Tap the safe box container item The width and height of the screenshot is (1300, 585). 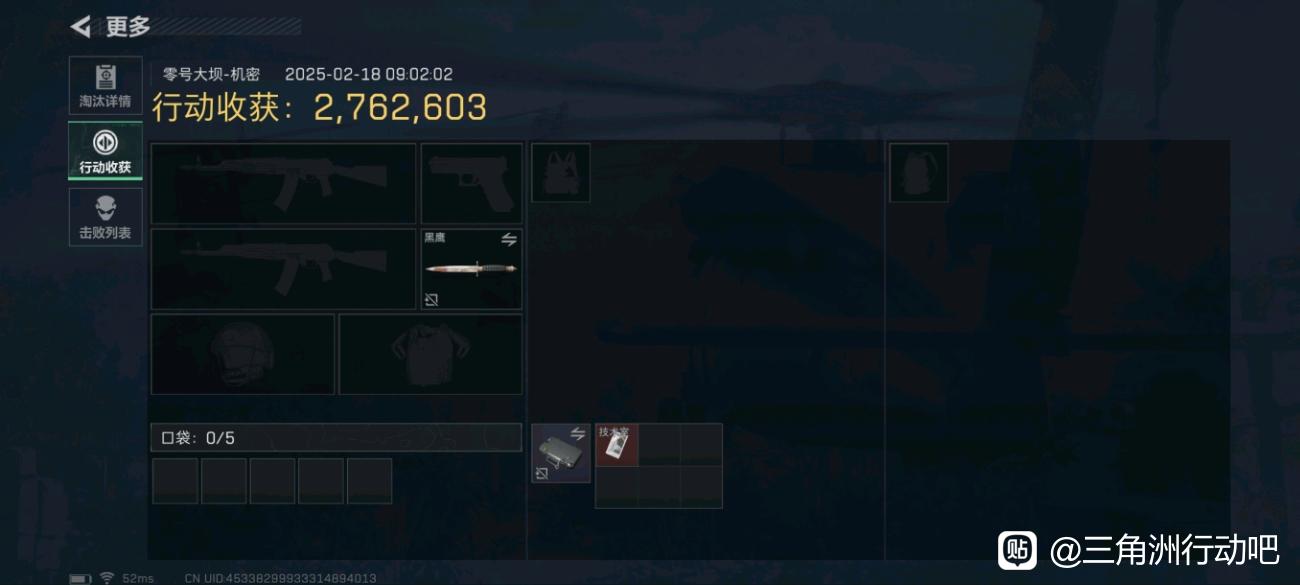click(560, 453)
